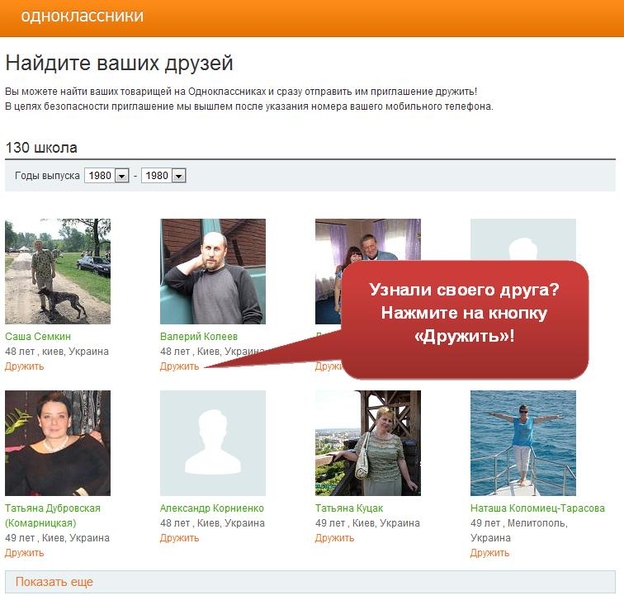Click the Саша Семкин name link
Screen dimensions: 624x600
click(38, 337)
